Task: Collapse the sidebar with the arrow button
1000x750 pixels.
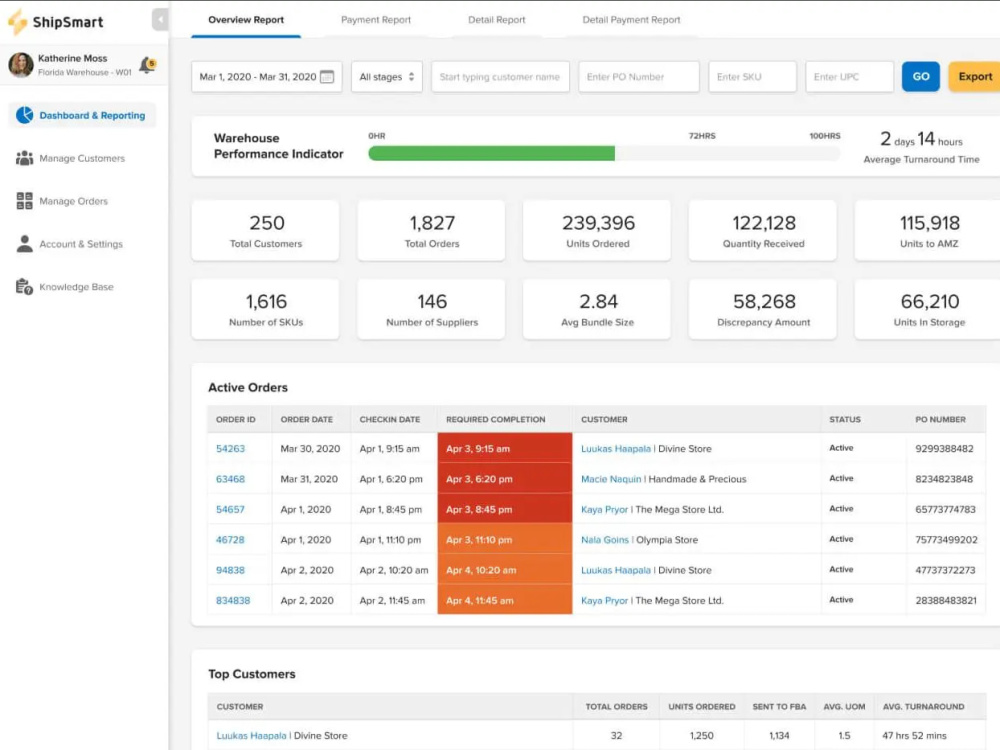Action: [x=160, y=20]
